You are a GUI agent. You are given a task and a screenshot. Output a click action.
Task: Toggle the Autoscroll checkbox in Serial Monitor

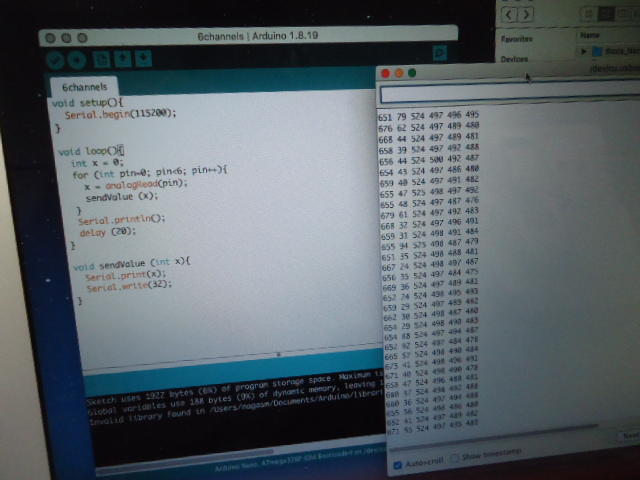(397, 465)
